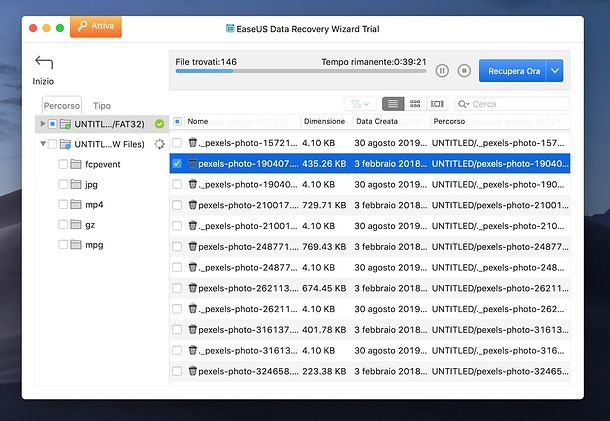The height and width of the screenshot is (421, 610).
Task: Tick the jpg folder checkbox
Action: point(63,184)
